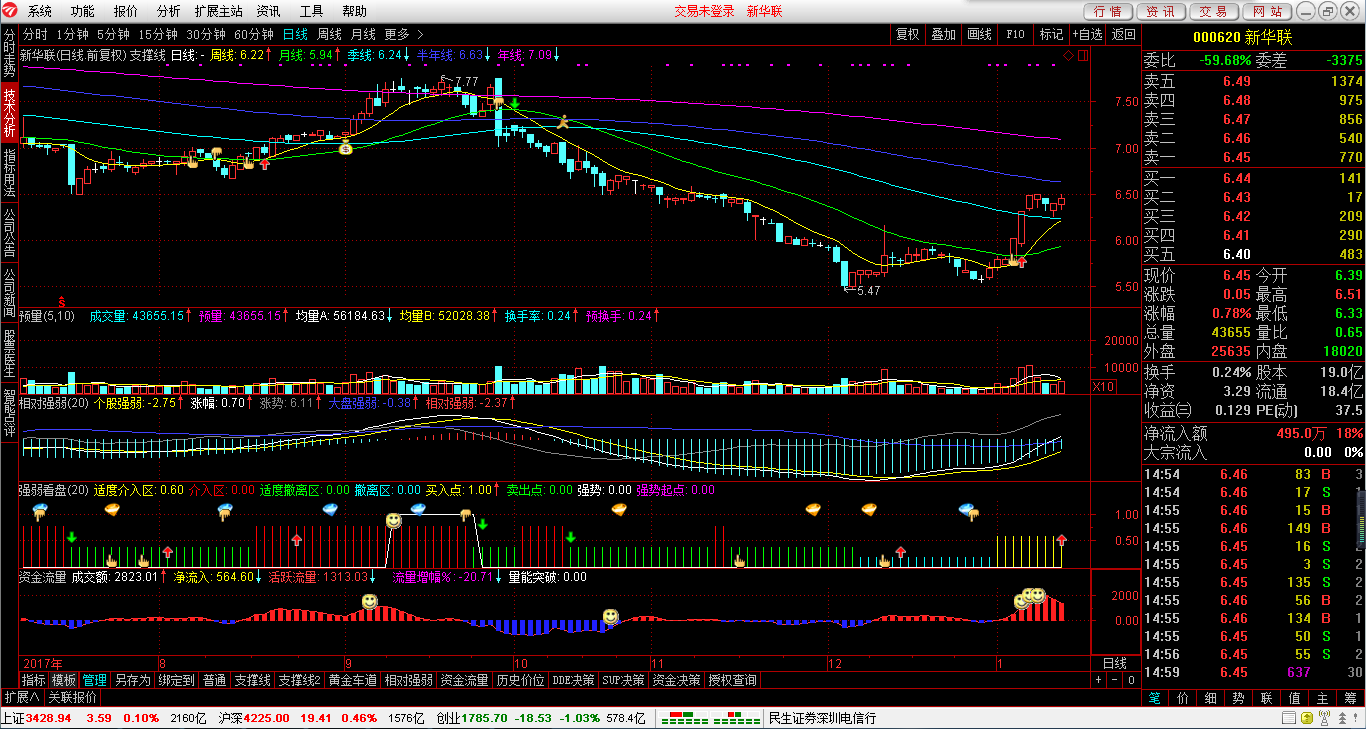Toggle 叠加 overlay mode
Screen dimensions: 1366x729
[943, 34]
